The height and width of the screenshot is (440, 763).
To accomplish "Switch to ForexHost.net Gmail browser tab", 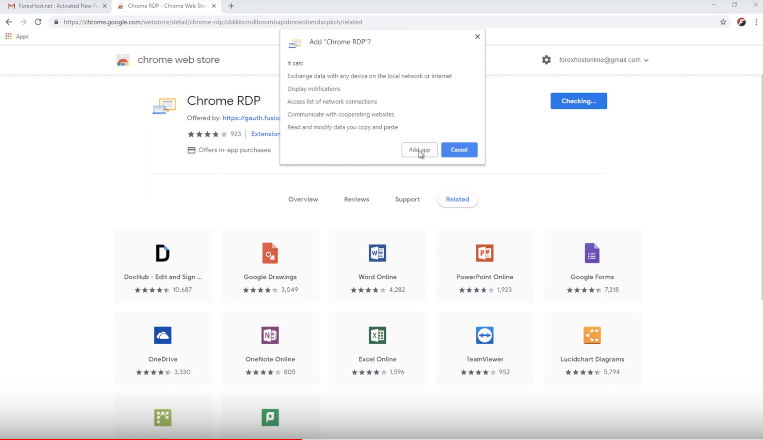I will point(54,6).
